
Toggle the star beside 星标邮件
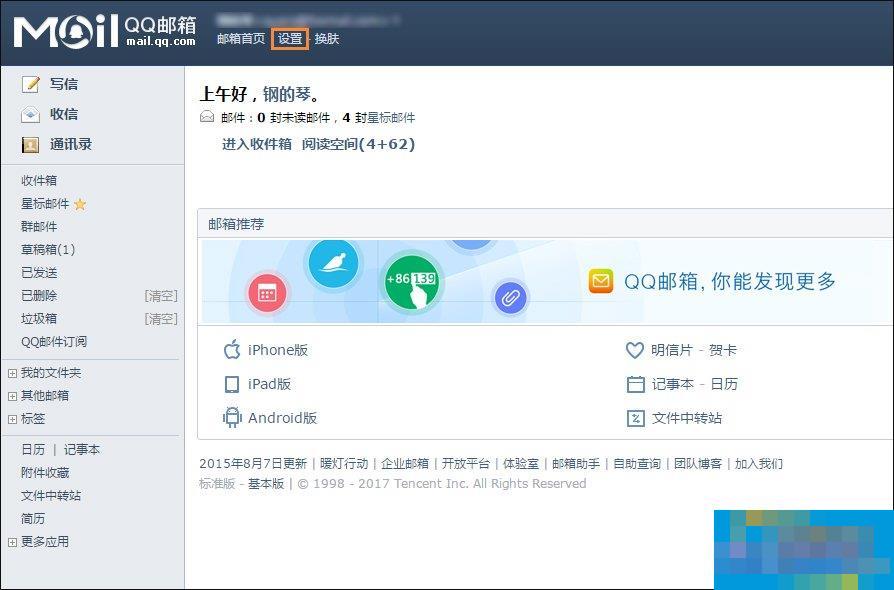77,203
